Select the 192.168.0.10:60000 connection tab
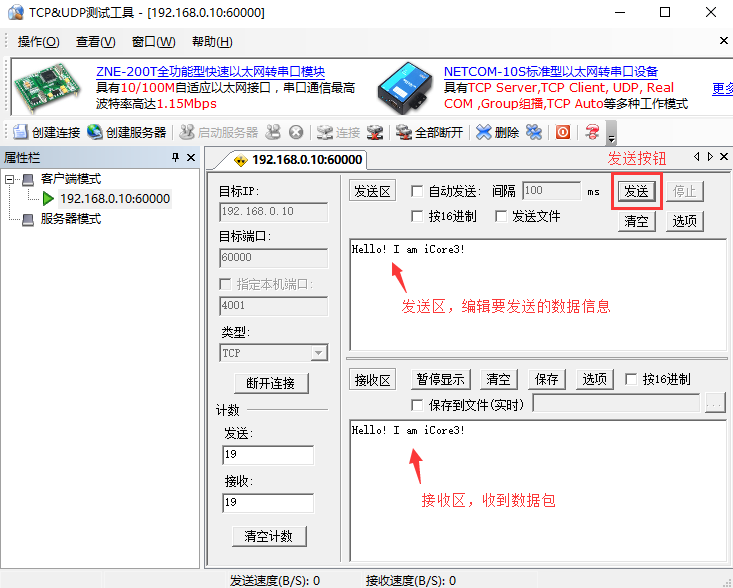The image size is (733, 588). click(296, 160)
